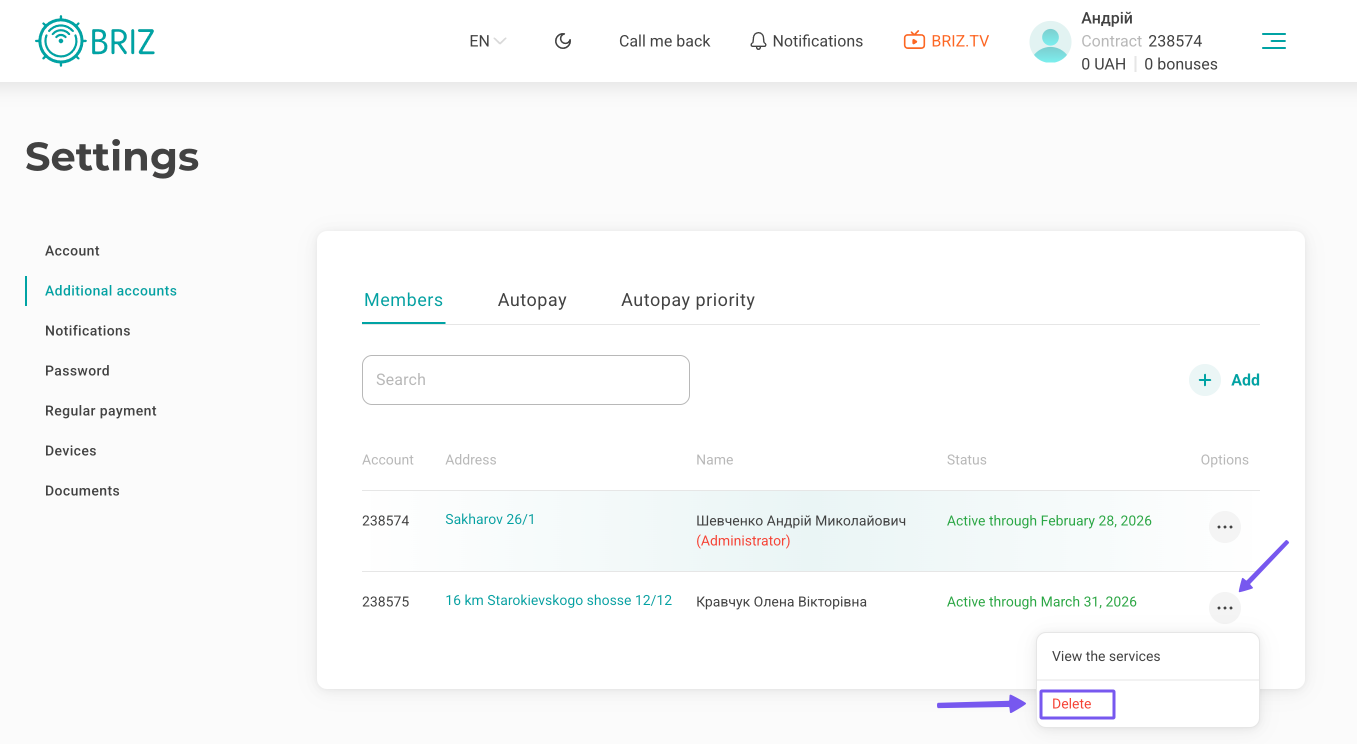Switch to the Autopay tab
The width and height of the screenshot is (1357, 744).
tap(532, 300)
